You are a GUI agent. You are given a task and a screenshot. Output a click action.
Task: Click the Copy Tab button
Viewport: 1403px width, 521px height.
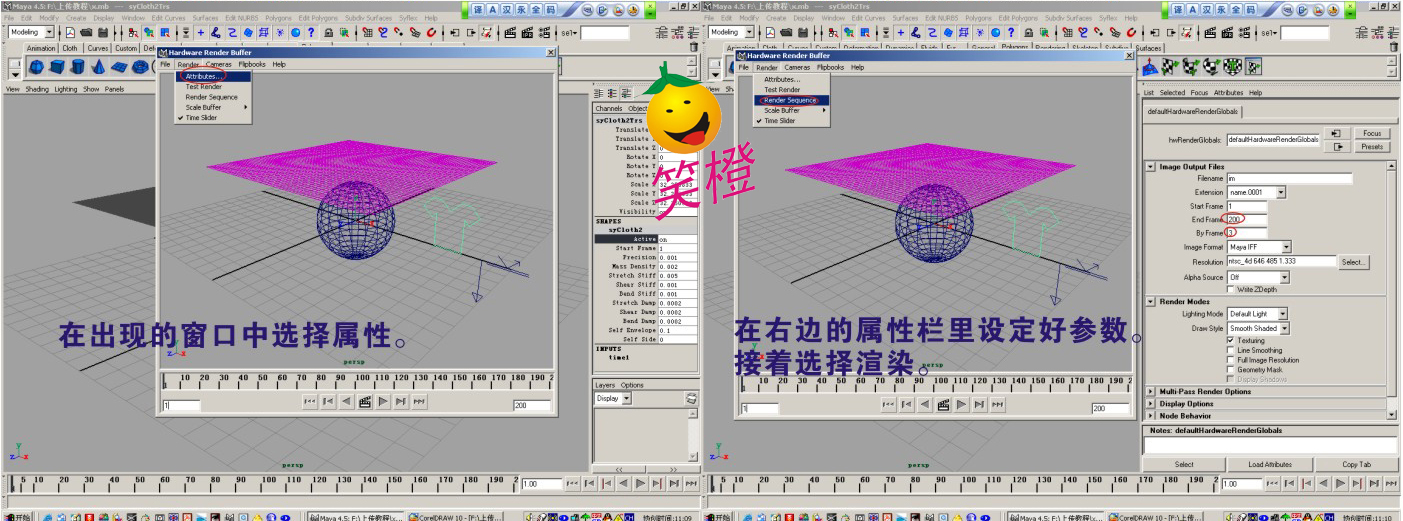tap(1355, 464)
